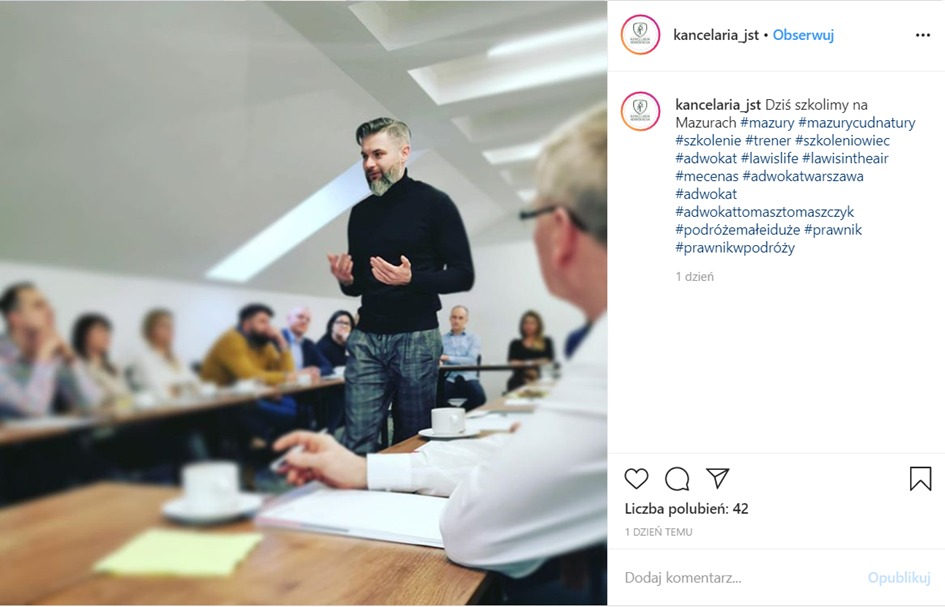Click the Opublikuj post comment button
The image size is (945, 607).
click(899, 577)
